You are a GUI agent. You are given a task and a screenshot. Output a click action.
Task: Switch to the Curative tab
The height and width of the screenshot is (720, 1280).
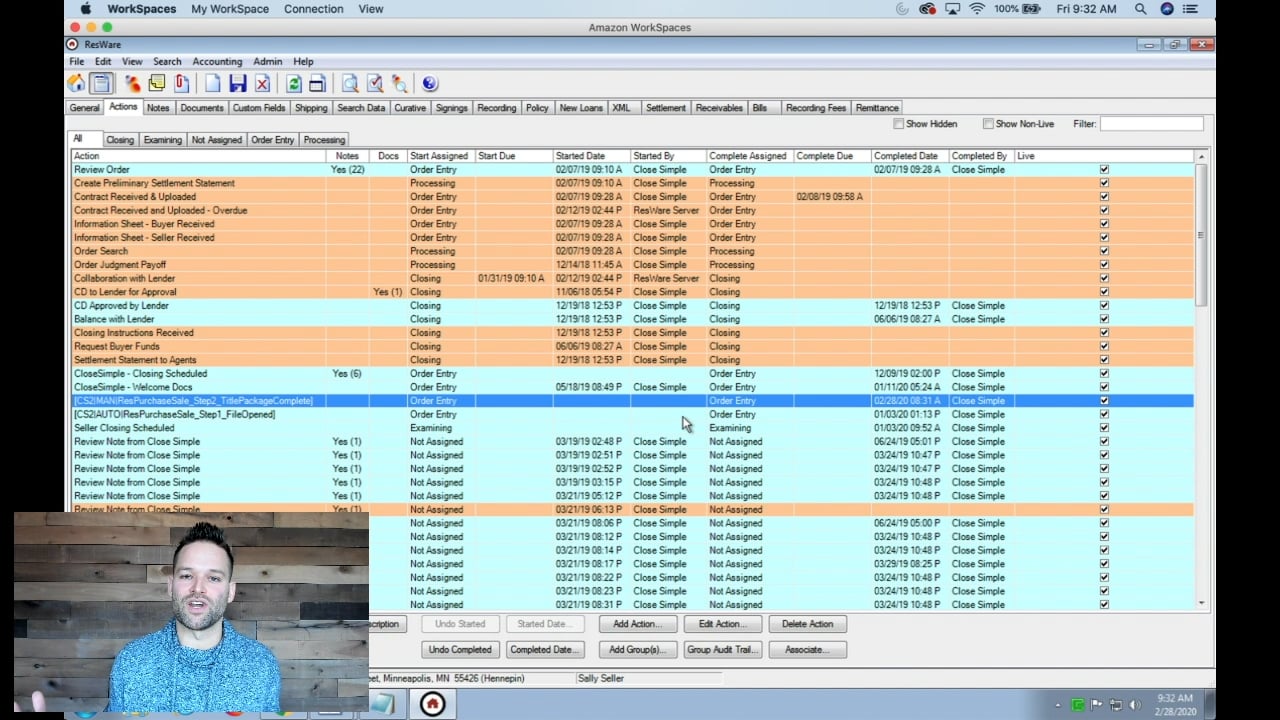click(x=410, y=108)
